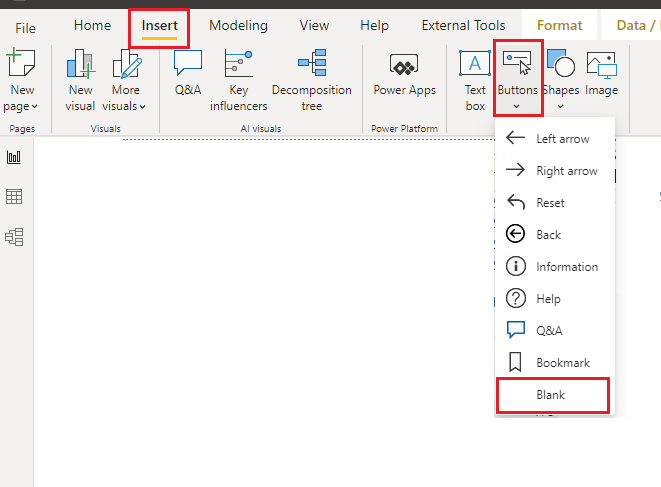661x487 pixels.
Task: Insert Decomposition tree visual
Action: point(312,80)
